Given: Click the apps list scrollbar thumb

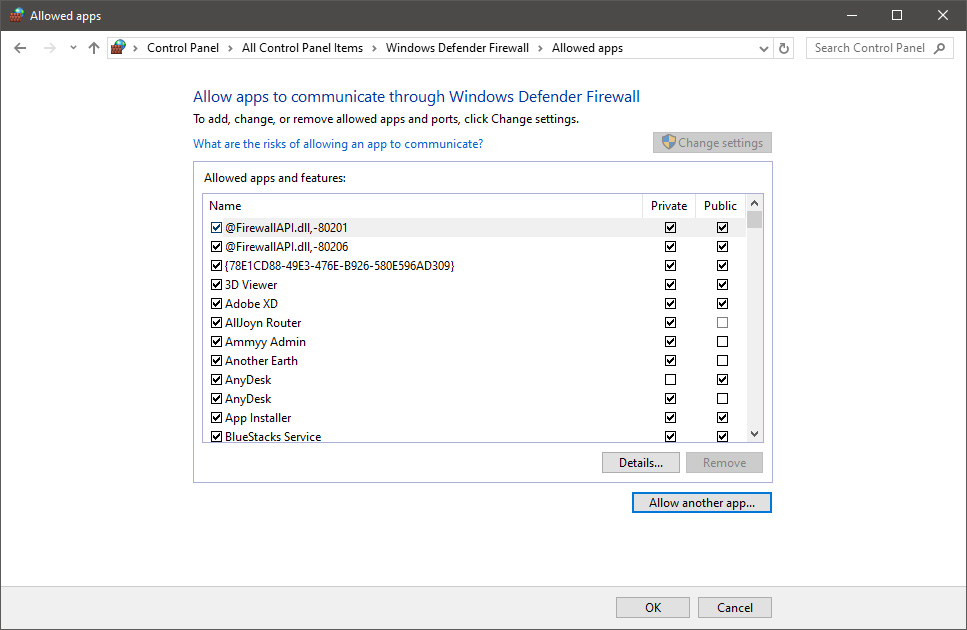Looking at the screenshot, I should (754, 219).
